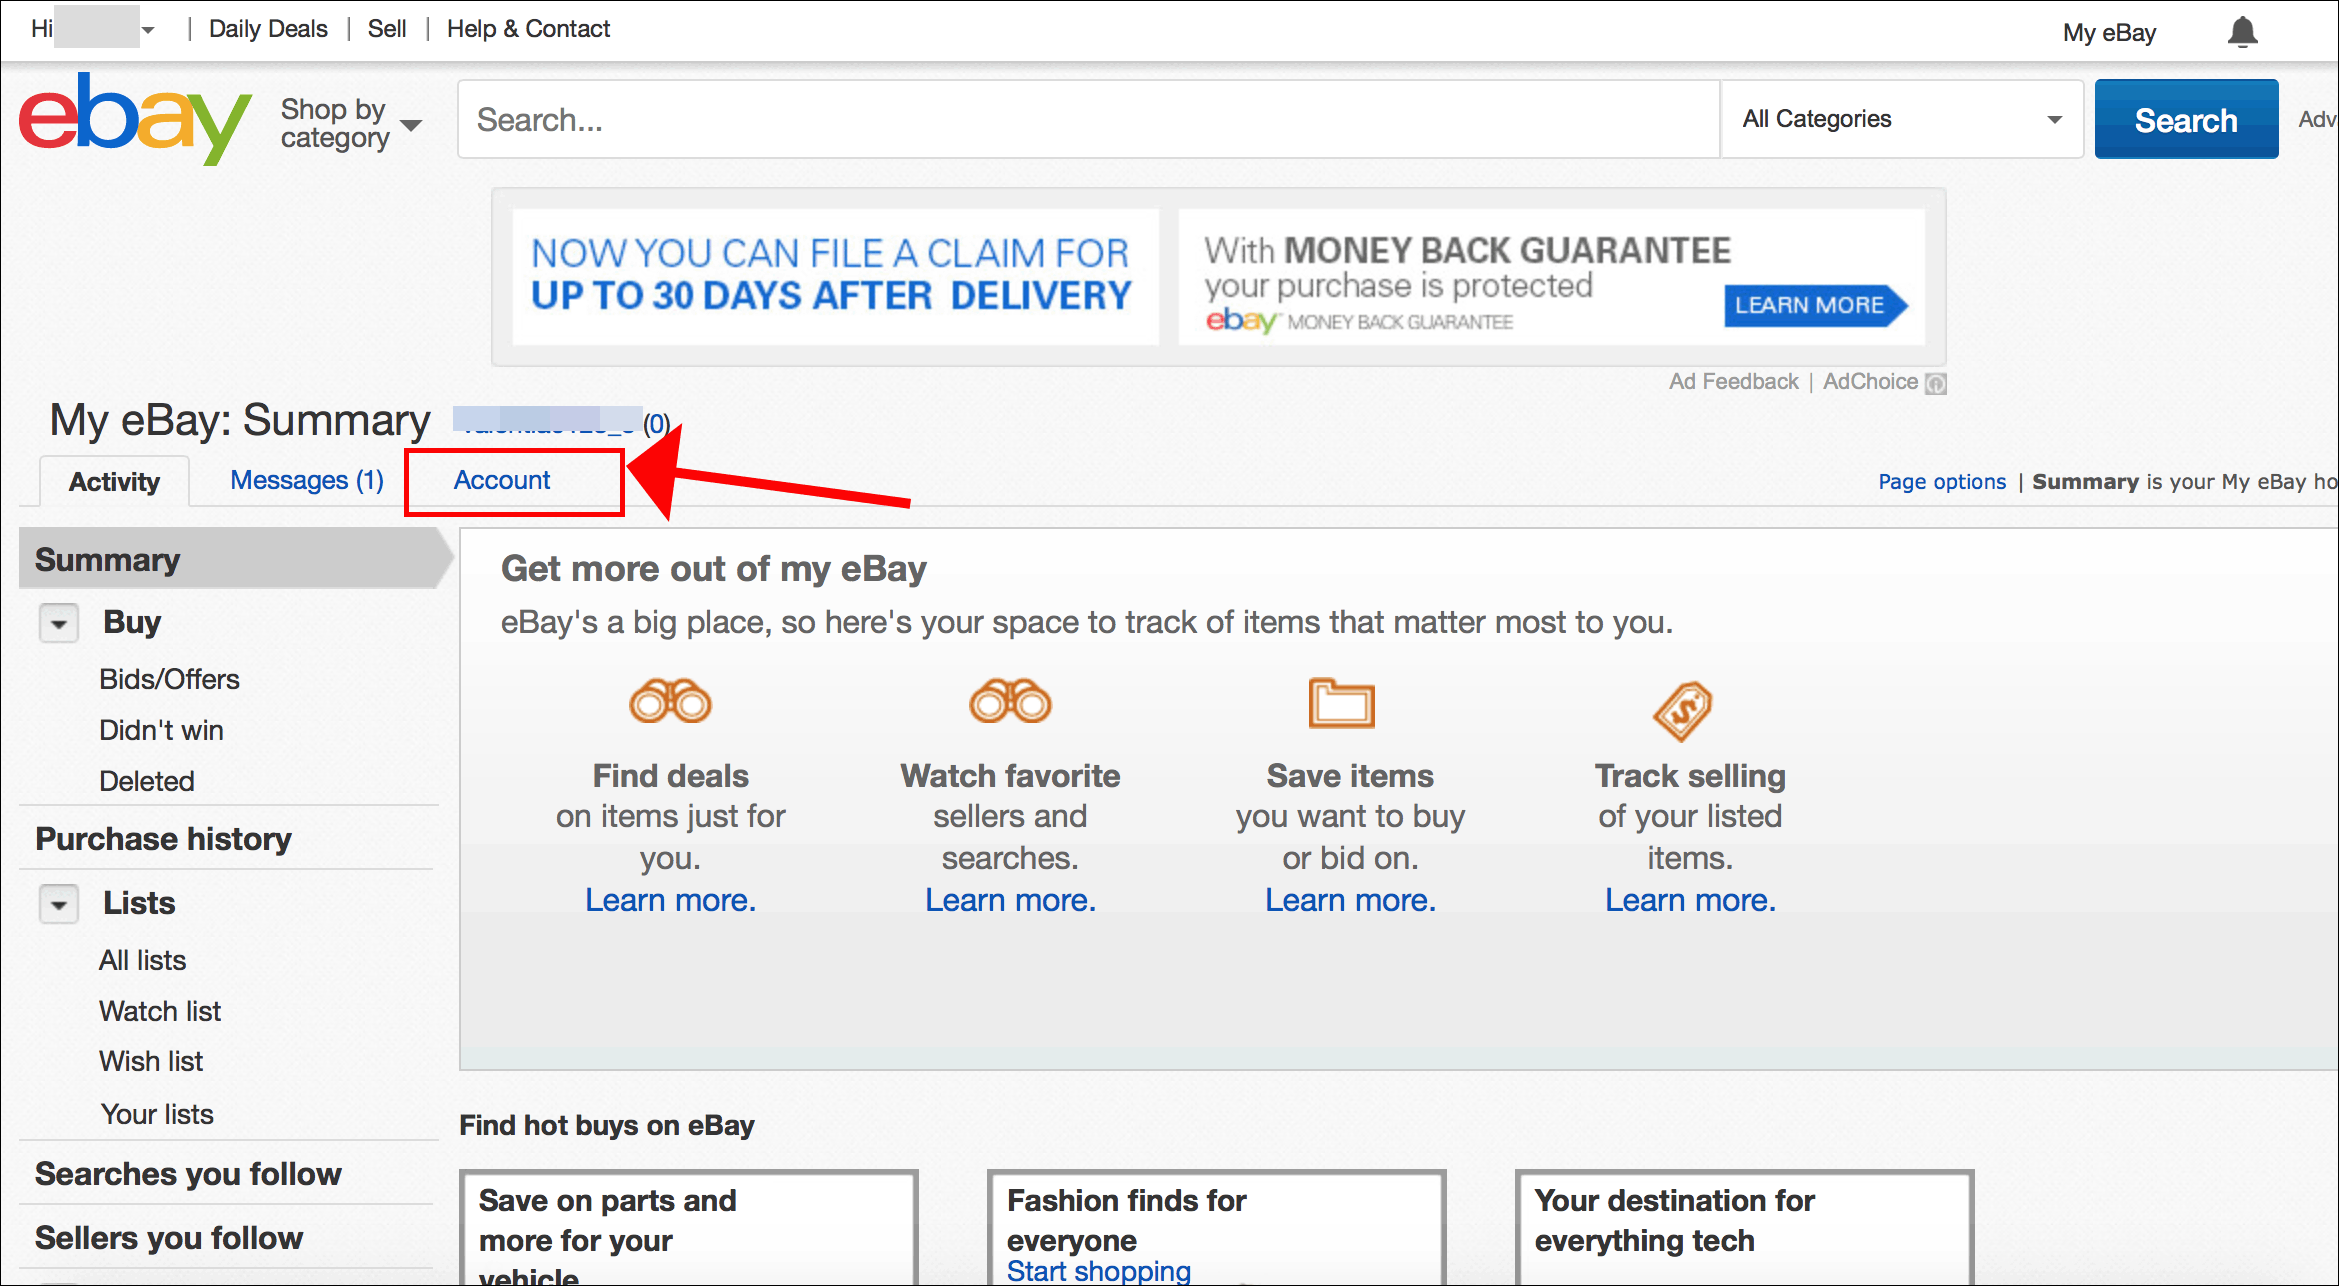The width and height of the screenshot is (2339, 1286).
Task: Click LEARN MORE in the ad banner
Action: coord(1815,305)
